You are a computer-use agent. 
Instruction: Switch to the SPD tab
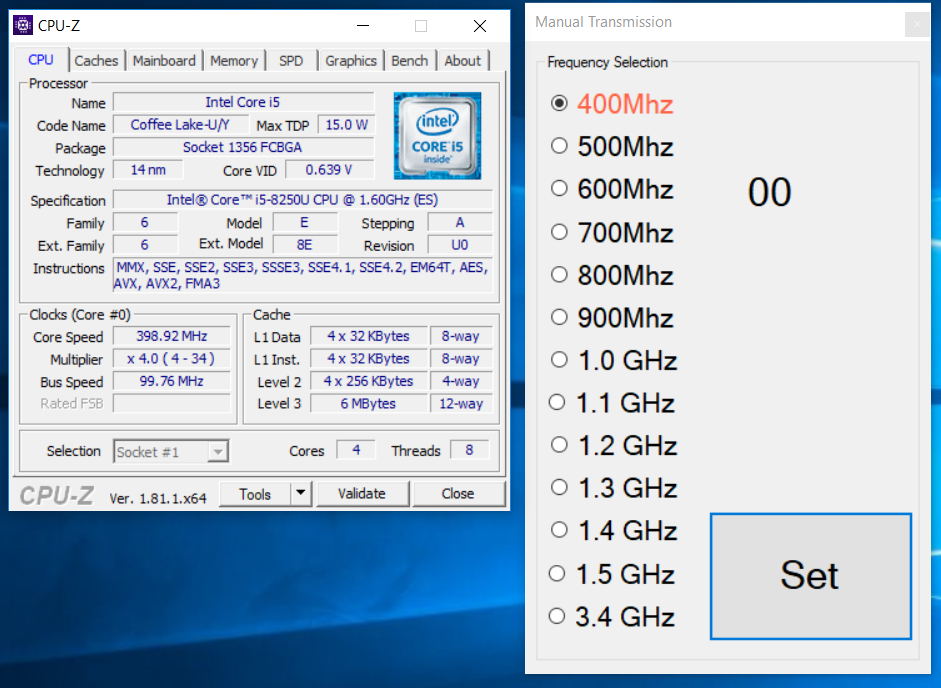tap(291, 61)
